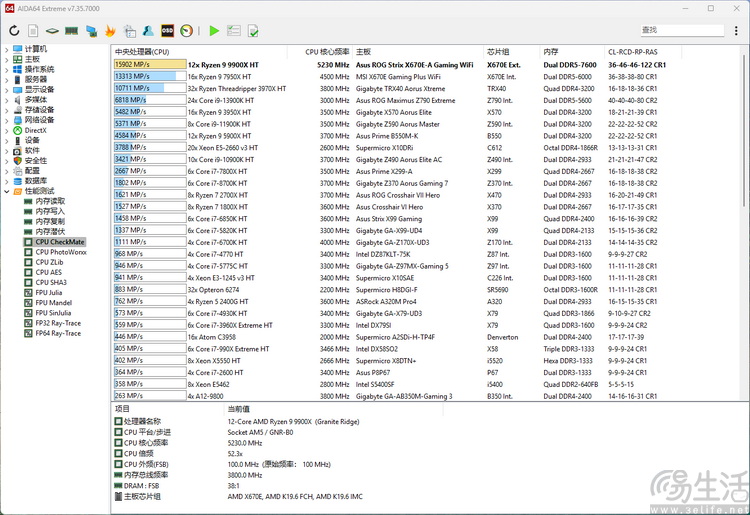This screenshot has width=750, height=515.
Task: Open the three-dot menu at top right
Action: (x=736, y=31)
